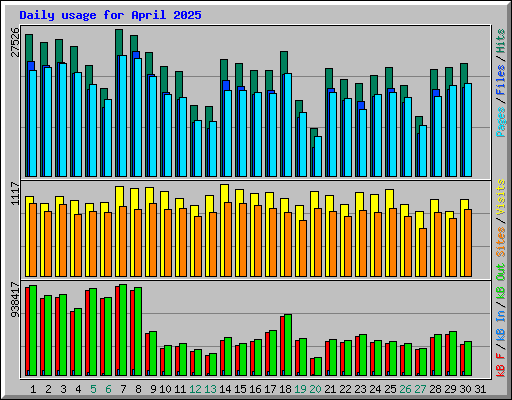
Task: Click green weekend day label 26
Action: tap(405, 389)
